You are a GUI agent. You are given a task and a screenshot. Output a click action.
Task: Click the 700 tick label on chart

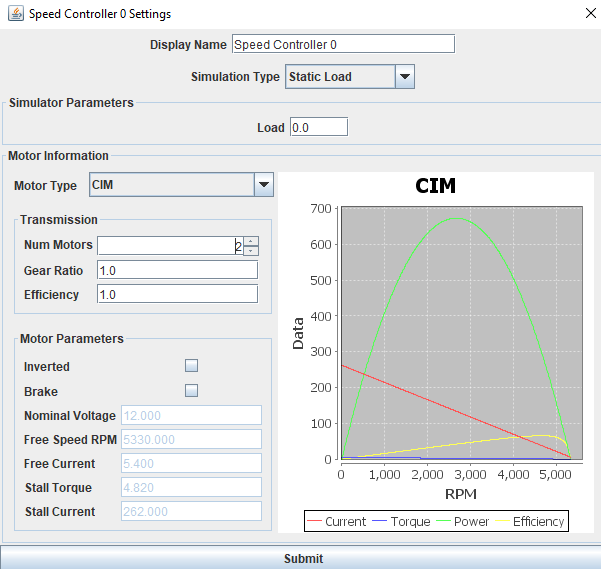(321, 209)
